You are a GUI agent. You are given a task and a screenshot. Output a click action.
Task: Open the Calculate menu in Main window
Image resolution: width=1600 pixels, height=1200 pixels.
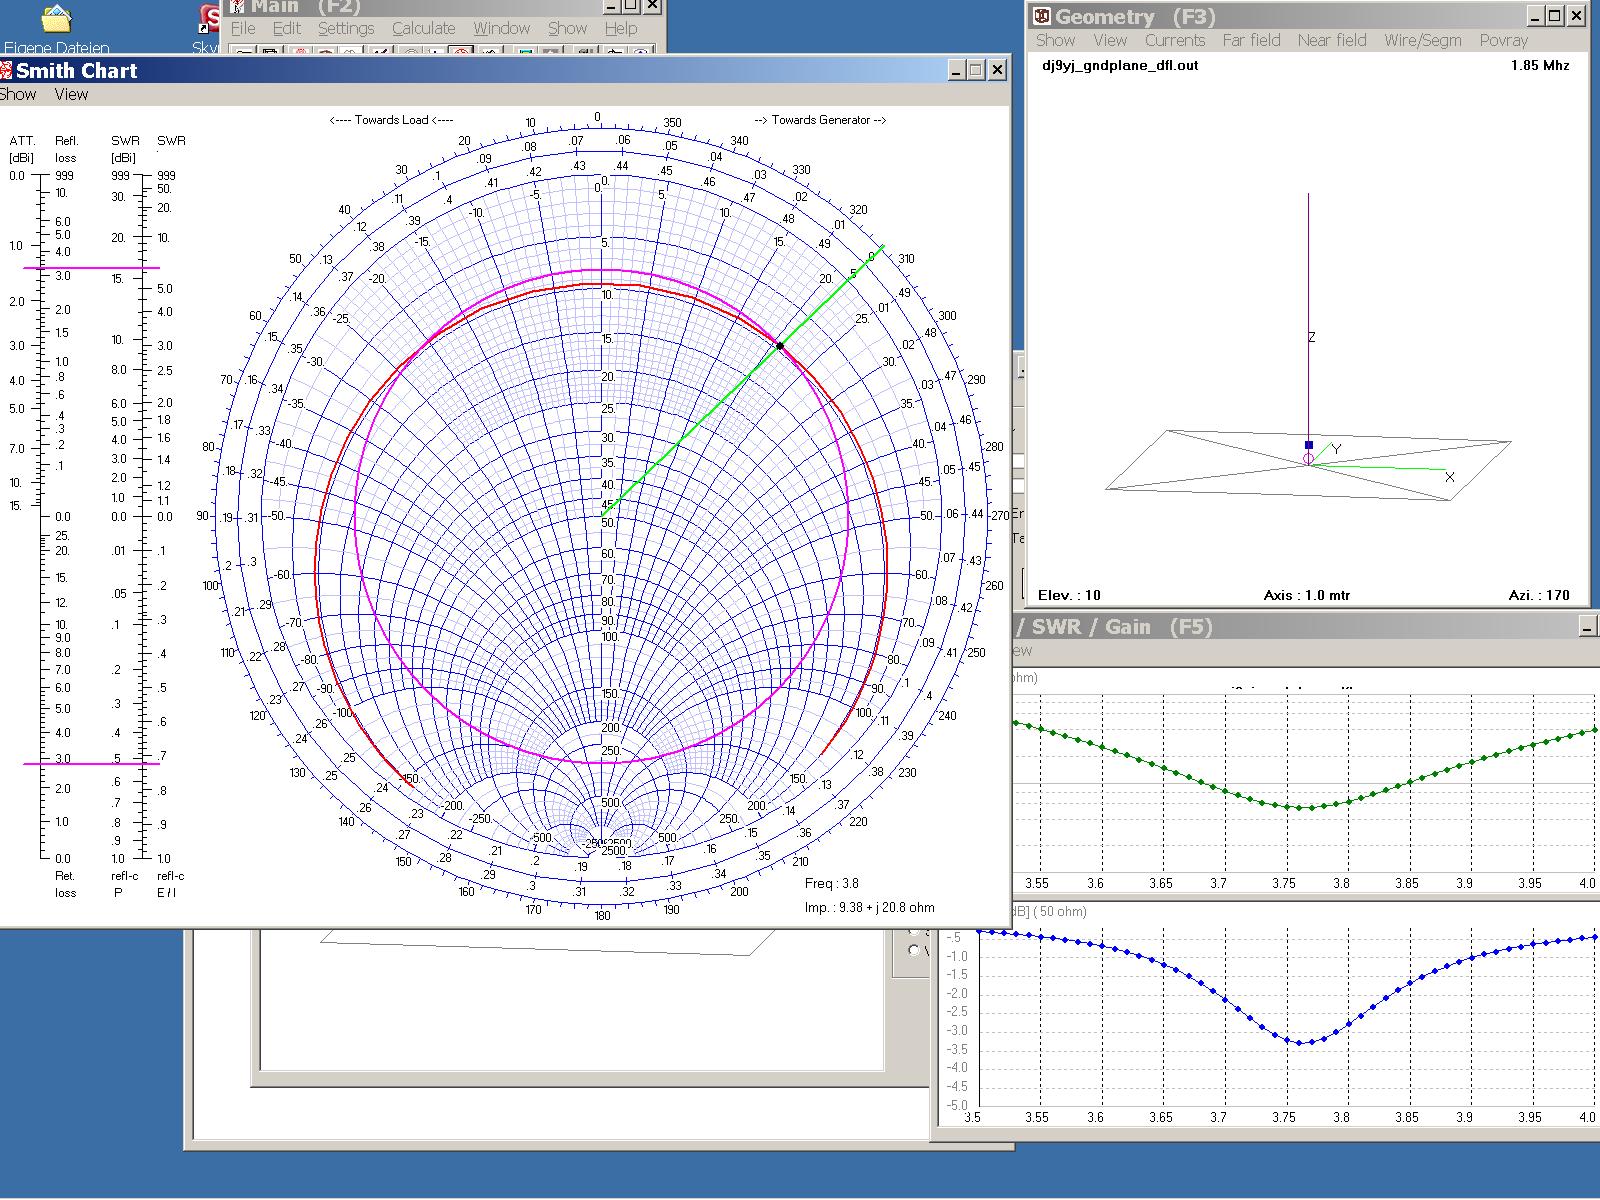pyautogui.click(x=423, y=29)
